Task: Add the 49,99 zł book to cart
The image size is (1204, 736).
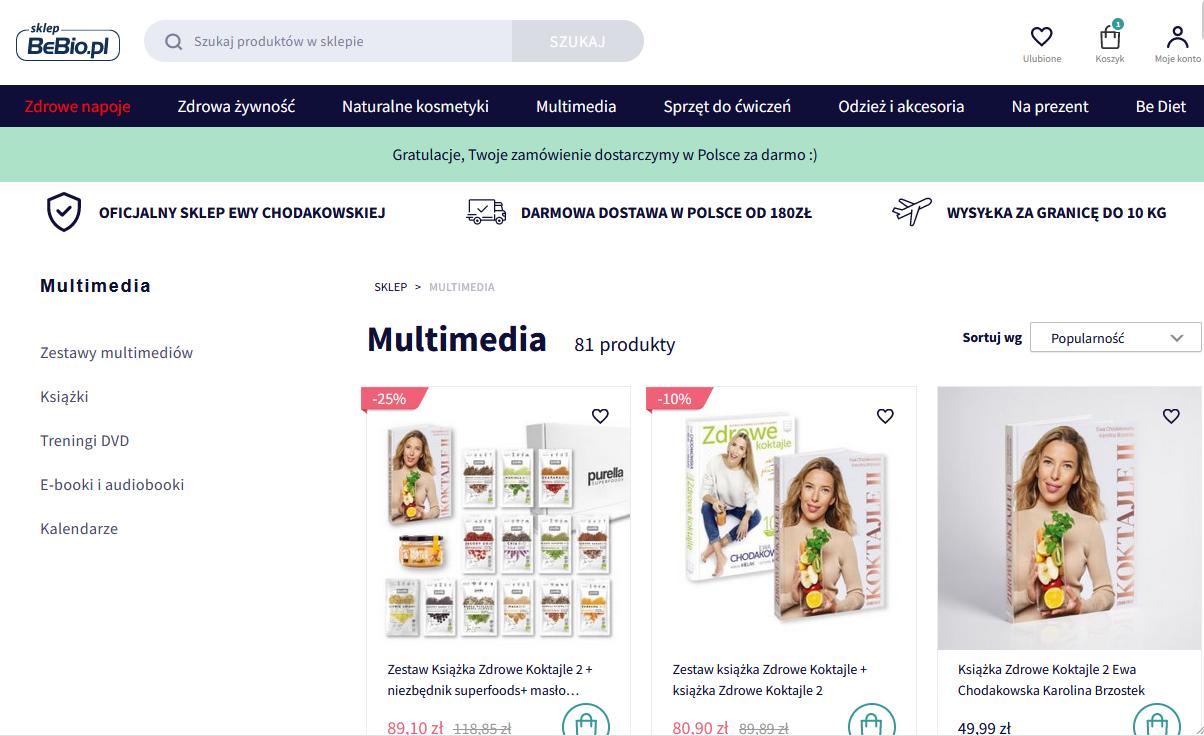Action: click(x=1157, y=724)
